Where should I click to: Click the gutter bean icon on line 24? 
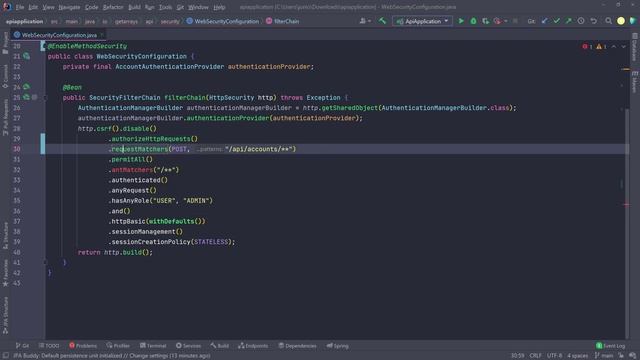click(x=27, y=87)
